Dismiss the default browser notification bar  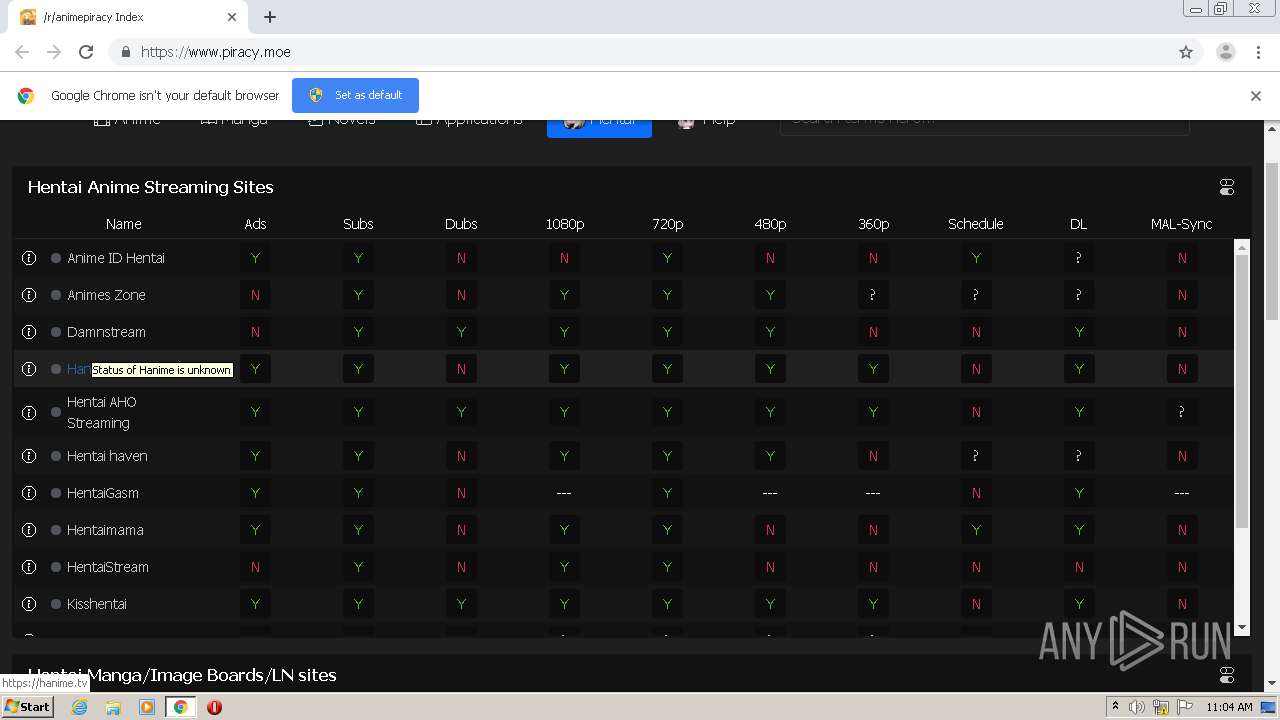(1256, 96)
